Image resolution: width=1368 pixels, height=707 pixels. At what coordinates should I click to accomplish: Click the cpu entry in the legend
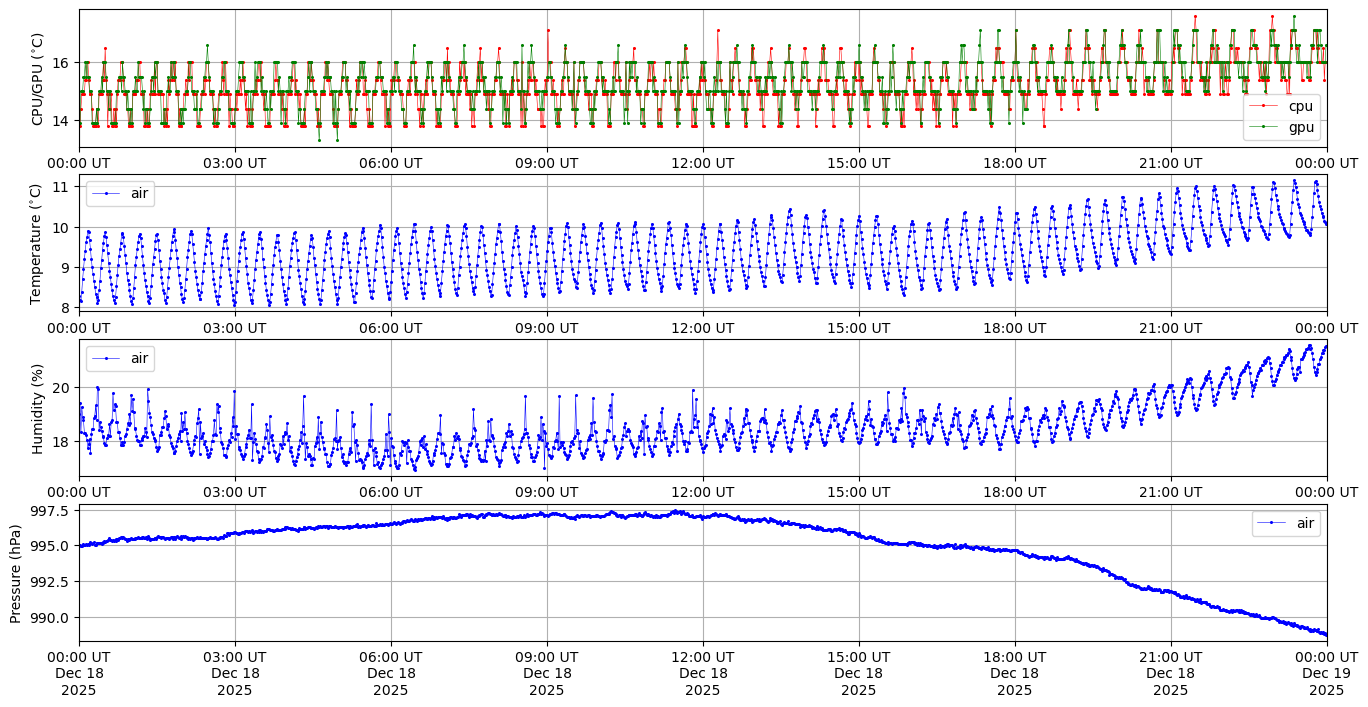tap(1300, 106)
